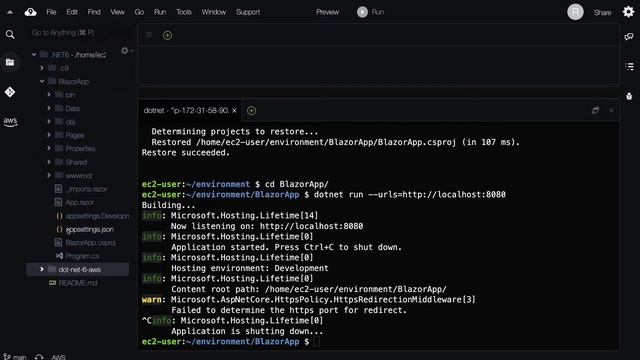Open BlazorApp.csproj file
This screenshot has width=640, height=360.
click(90, 243)
